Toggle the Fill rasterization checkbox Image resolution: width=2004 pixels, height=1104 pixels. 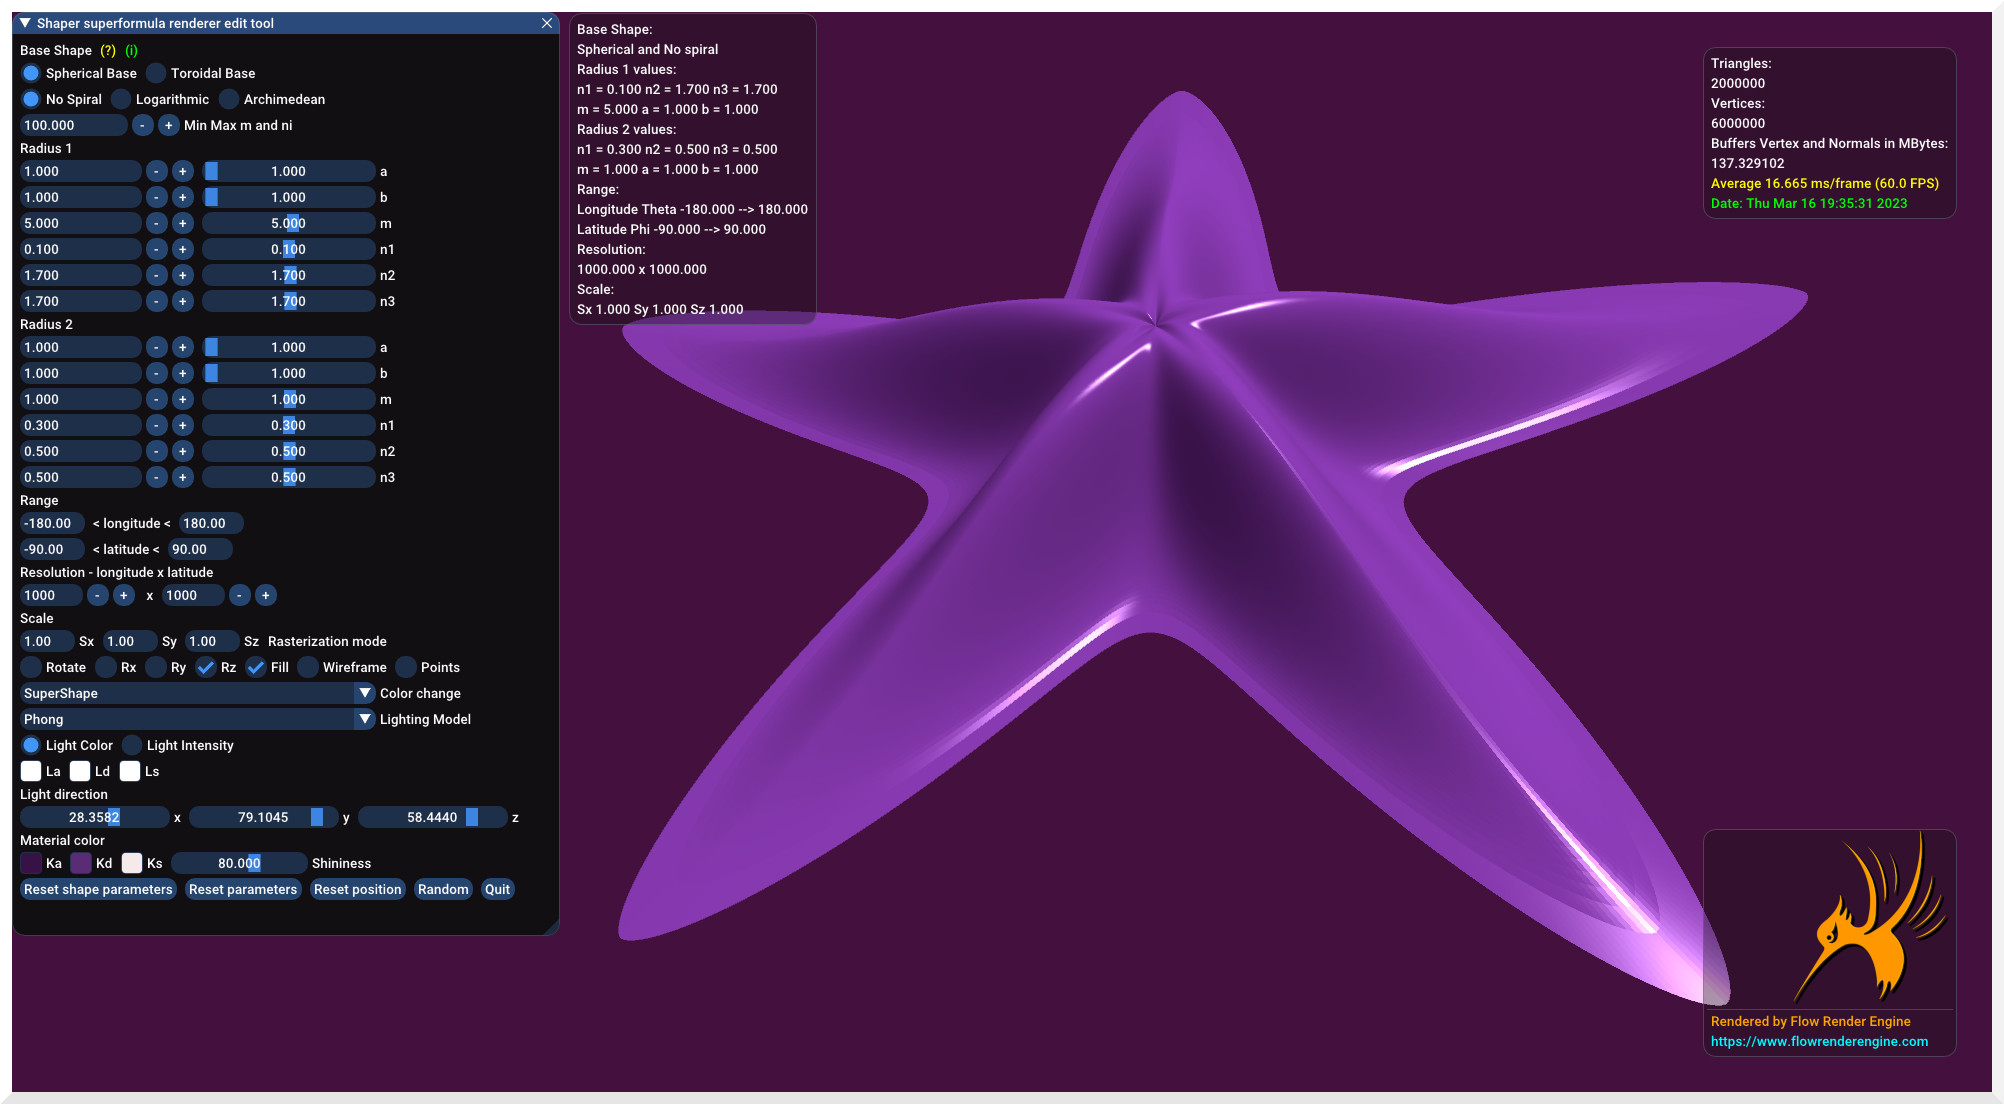tap(256, 667)
